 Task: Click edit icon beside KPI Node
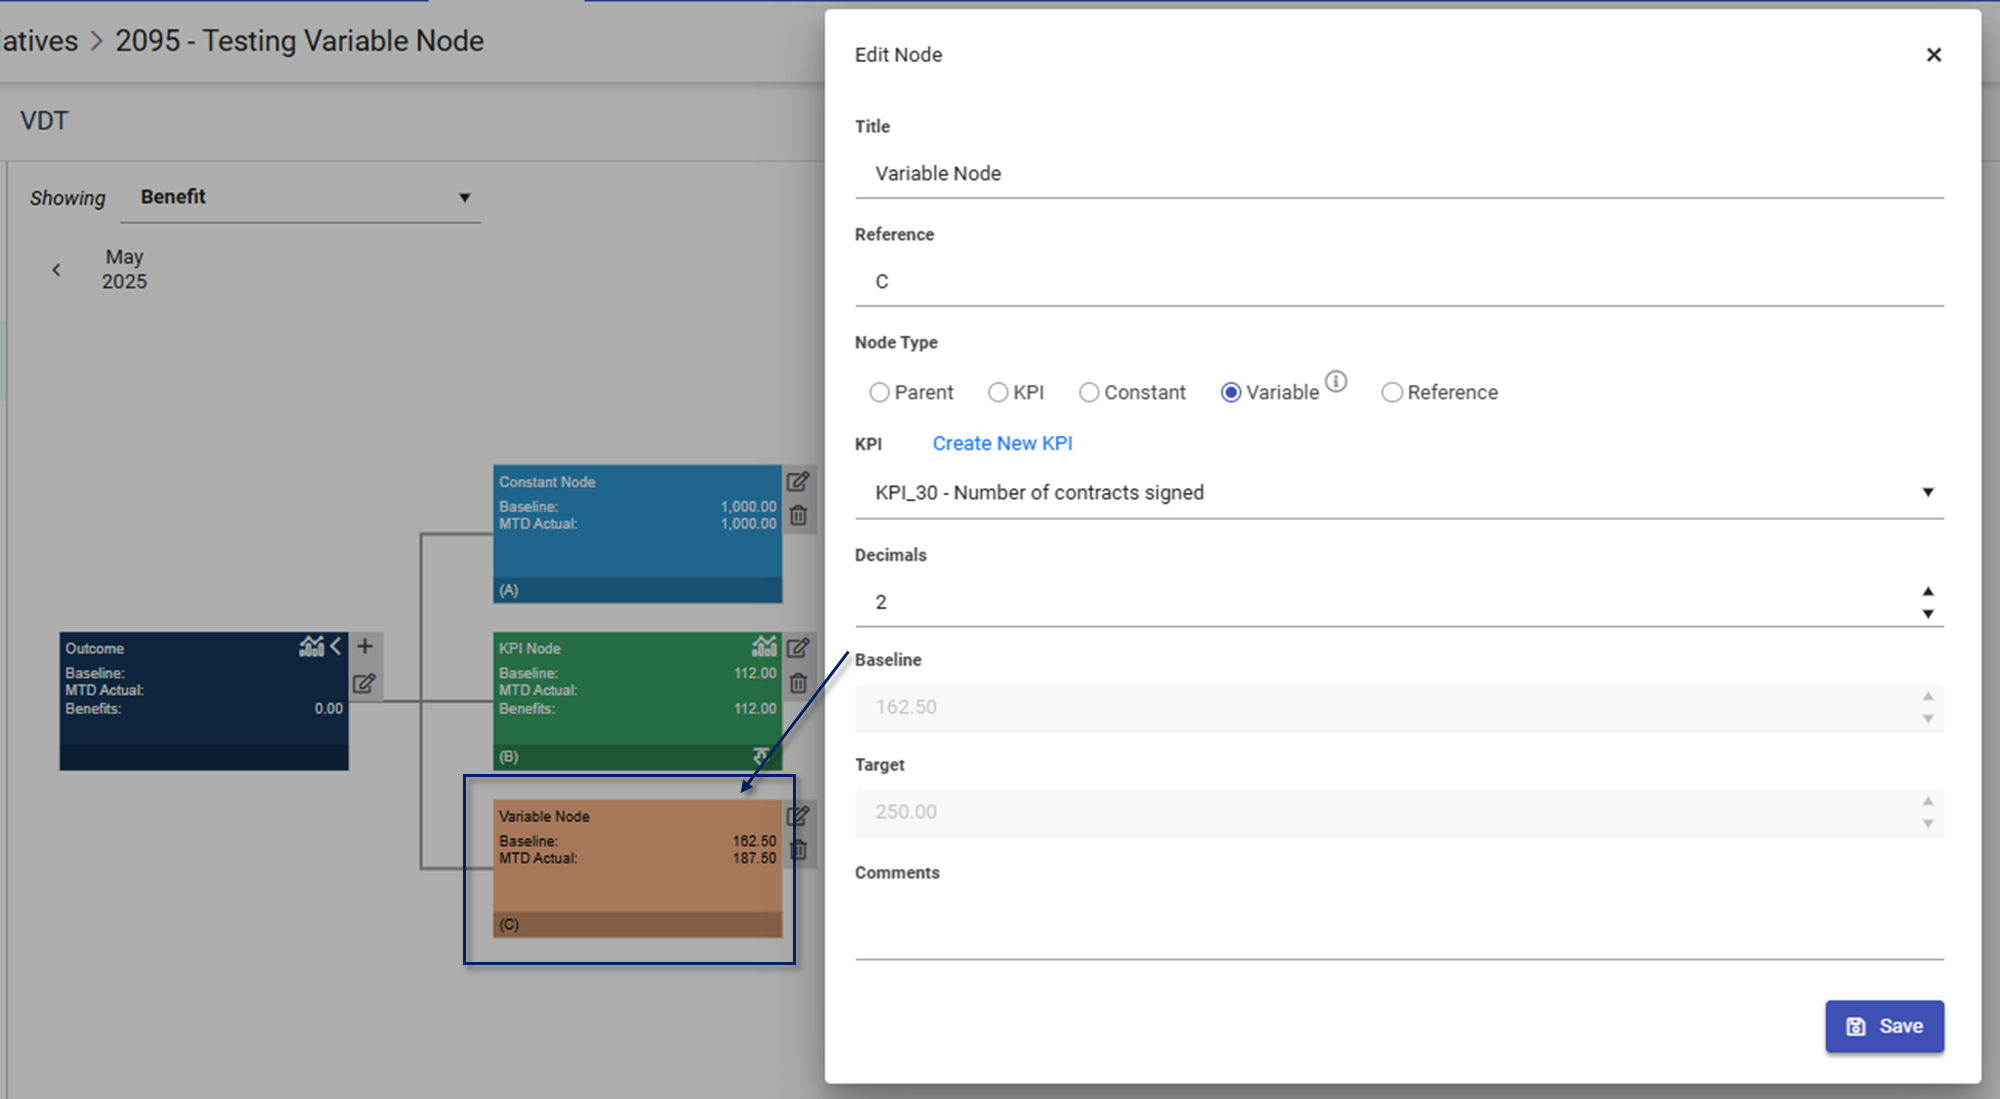tap(797, 648)
